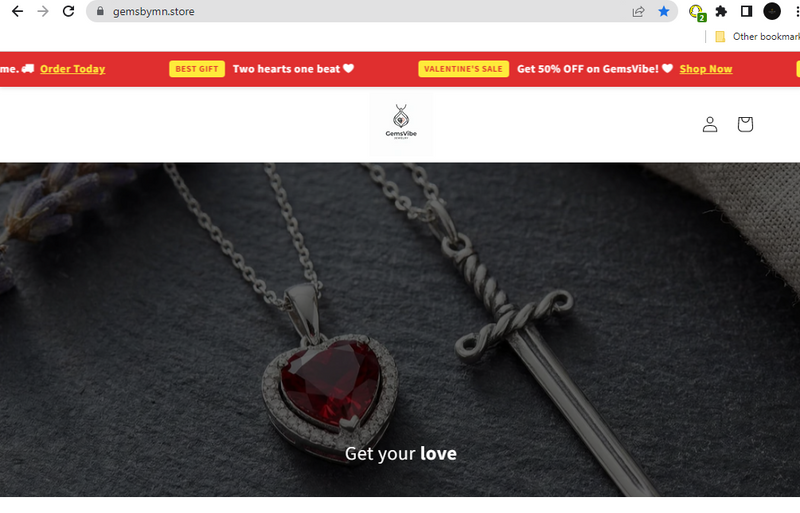Open the account login icon
This screenshot has width=800, height=513.
point(710,124)
